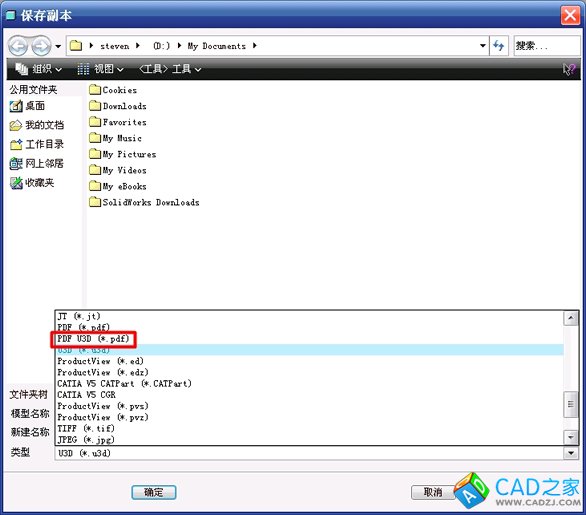The image size is (586, 515).
Task: Open 收藏夹 favorites in sidebar
Action: pos(32,183)
